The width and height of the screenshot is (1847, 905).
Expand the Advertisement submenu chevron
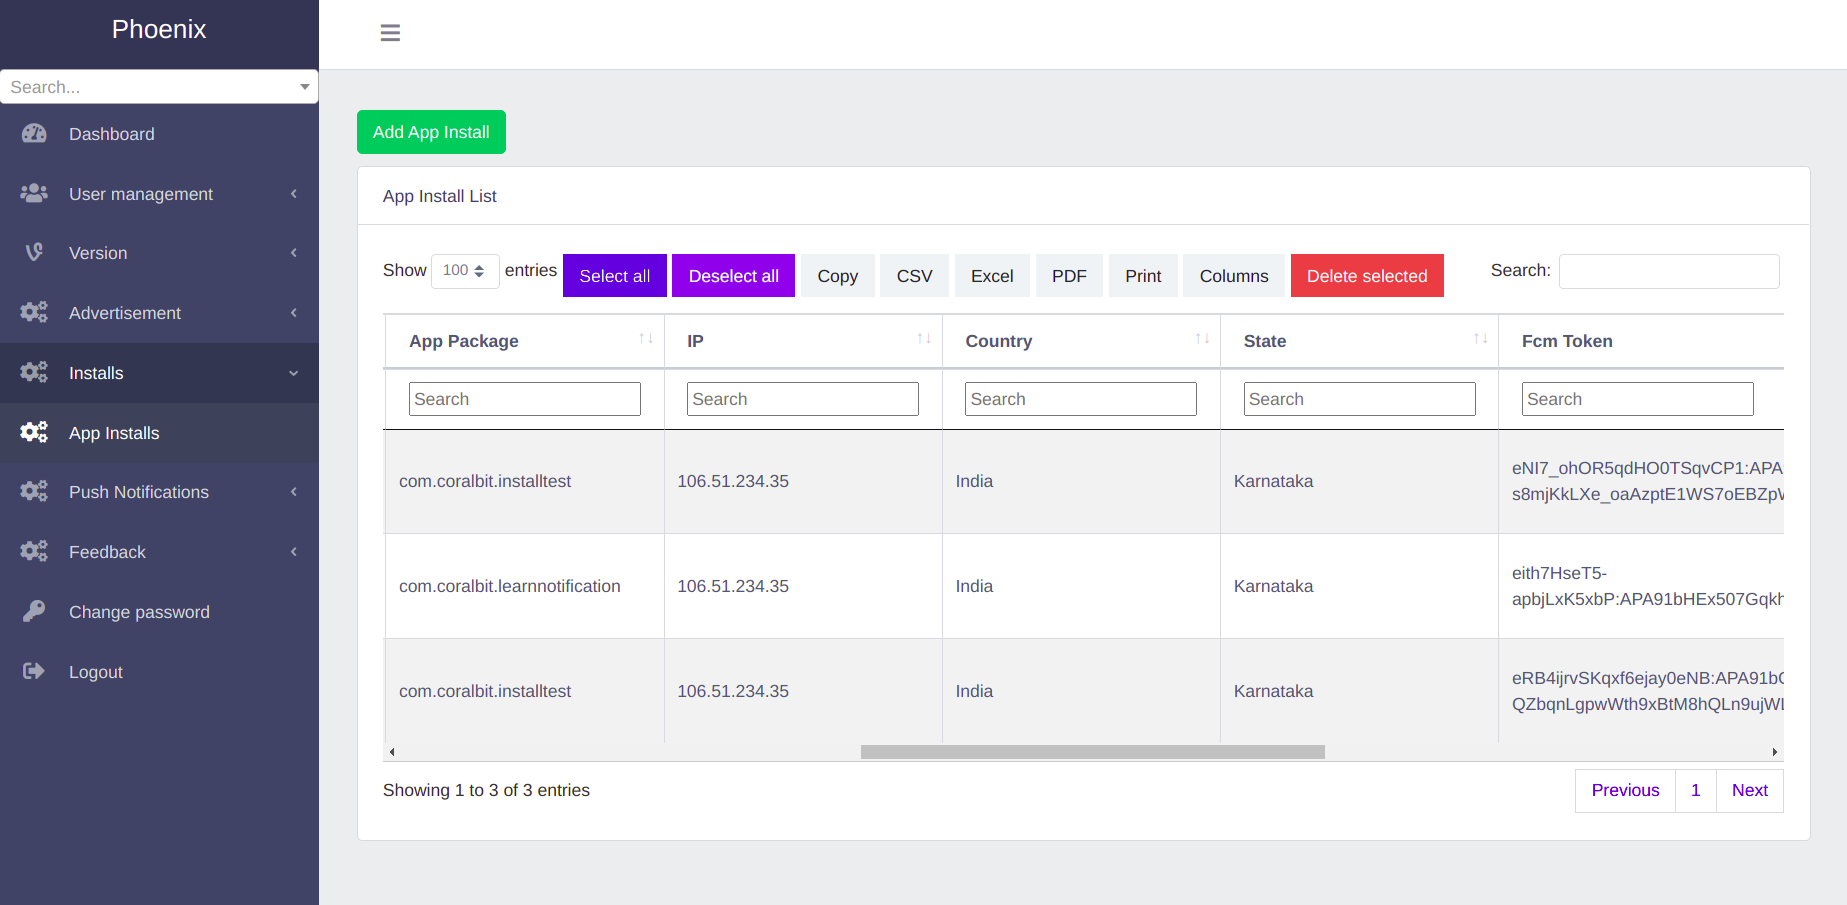pyautogui.click(x=294, y=313)
